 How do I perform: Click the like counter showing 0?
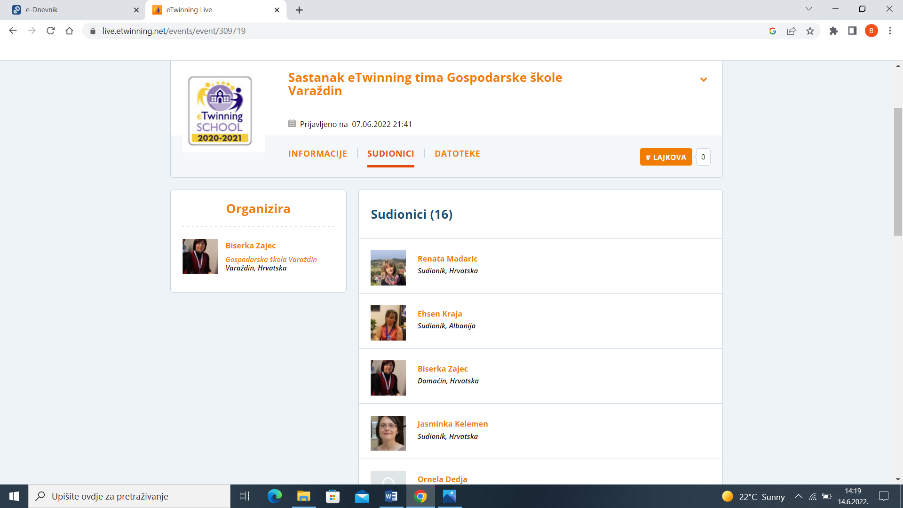point(703,157)
